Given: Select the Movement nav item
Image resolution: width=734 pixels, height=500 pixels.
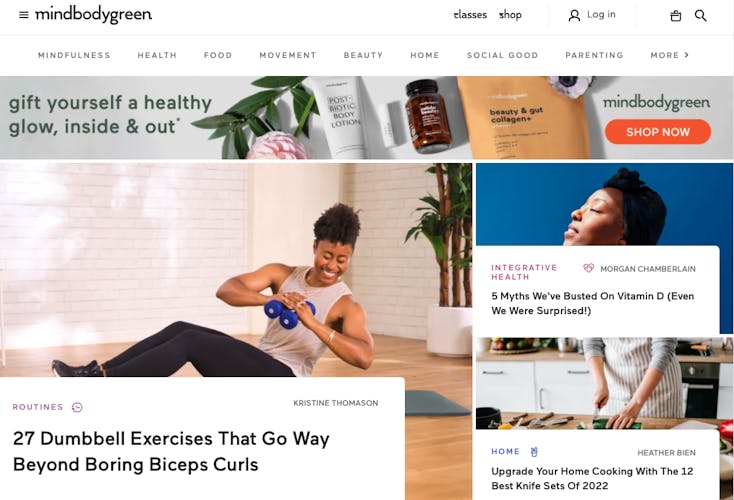Looking at the screenshot, I should (x=288, y=55).
